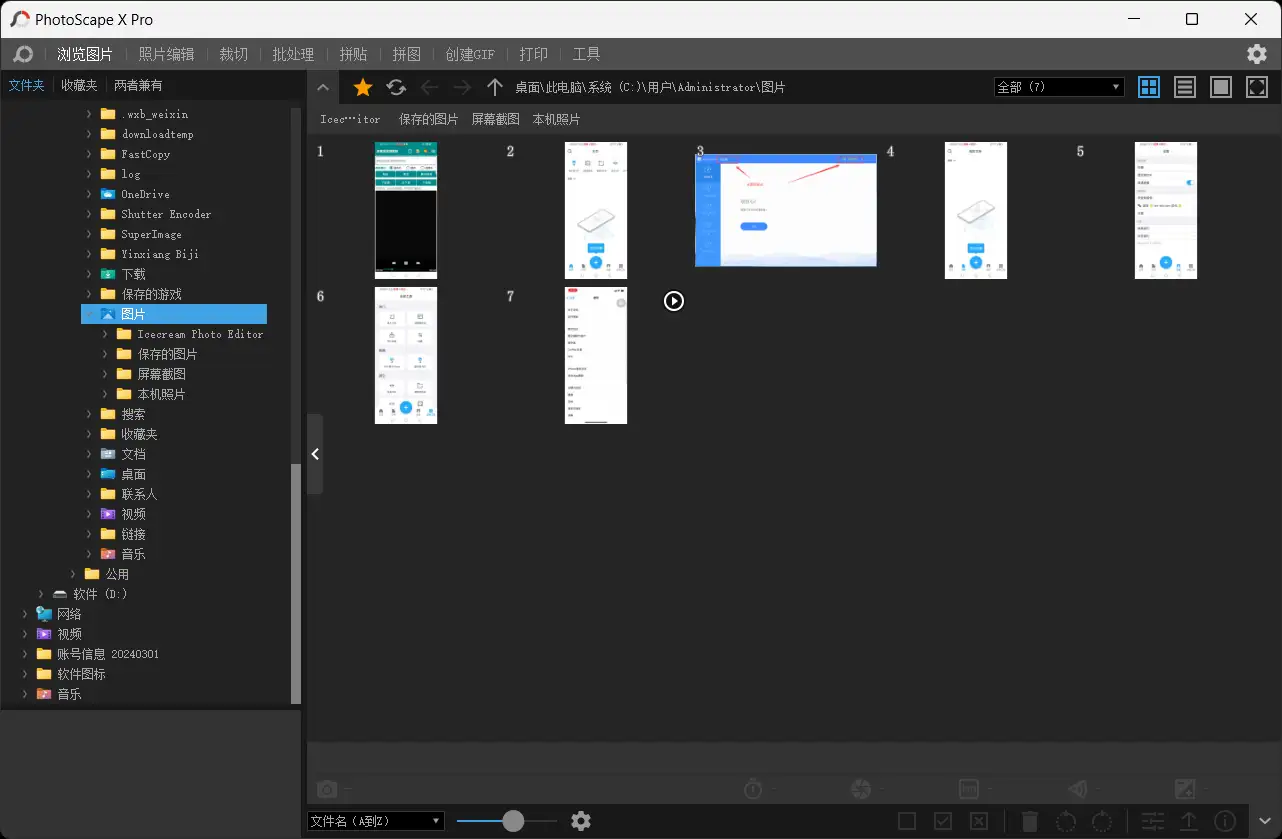Expand the 软件 (D:) drive node
The image size is (1282, 839).
(x=41, y=594)
